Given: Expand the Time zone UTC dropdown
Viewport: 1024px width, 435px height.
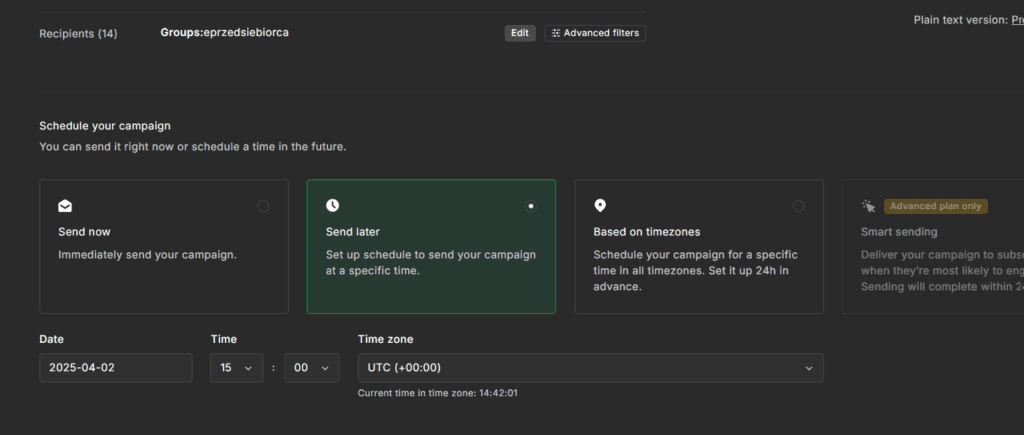Looking at the screenshot, I should pos(590,368).
